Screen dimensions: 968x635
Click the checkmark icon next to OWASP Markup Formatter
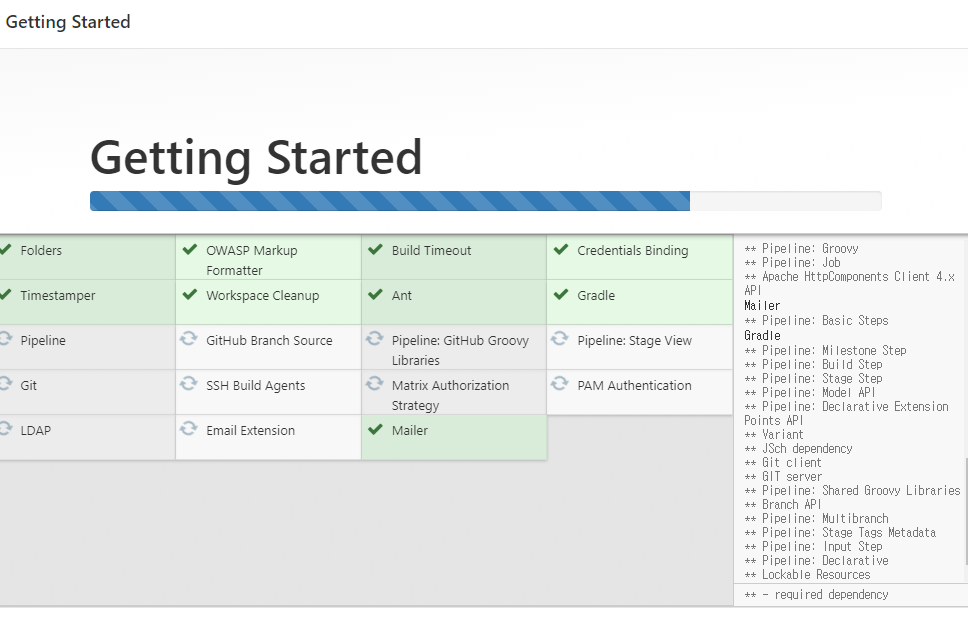[x=190, y=249]
